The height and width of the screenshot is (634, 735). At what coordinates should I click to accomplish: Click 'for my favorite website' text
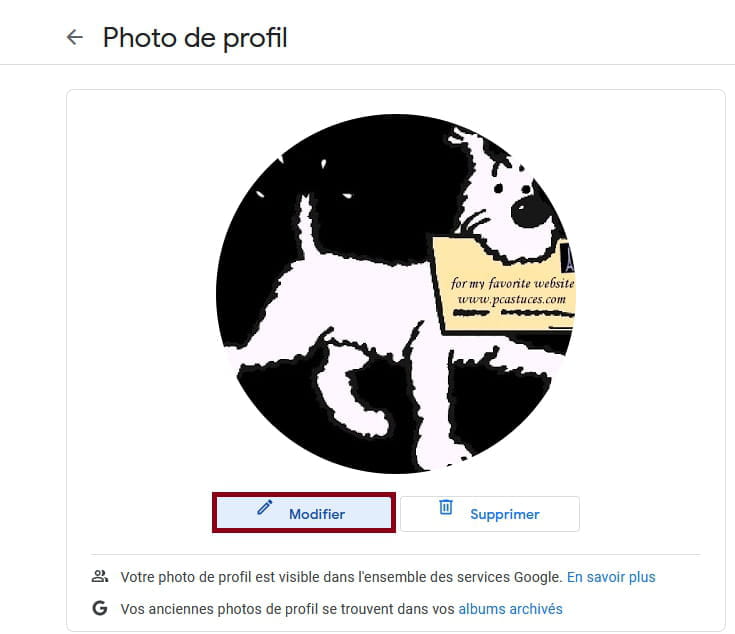[x=512, y=283]
